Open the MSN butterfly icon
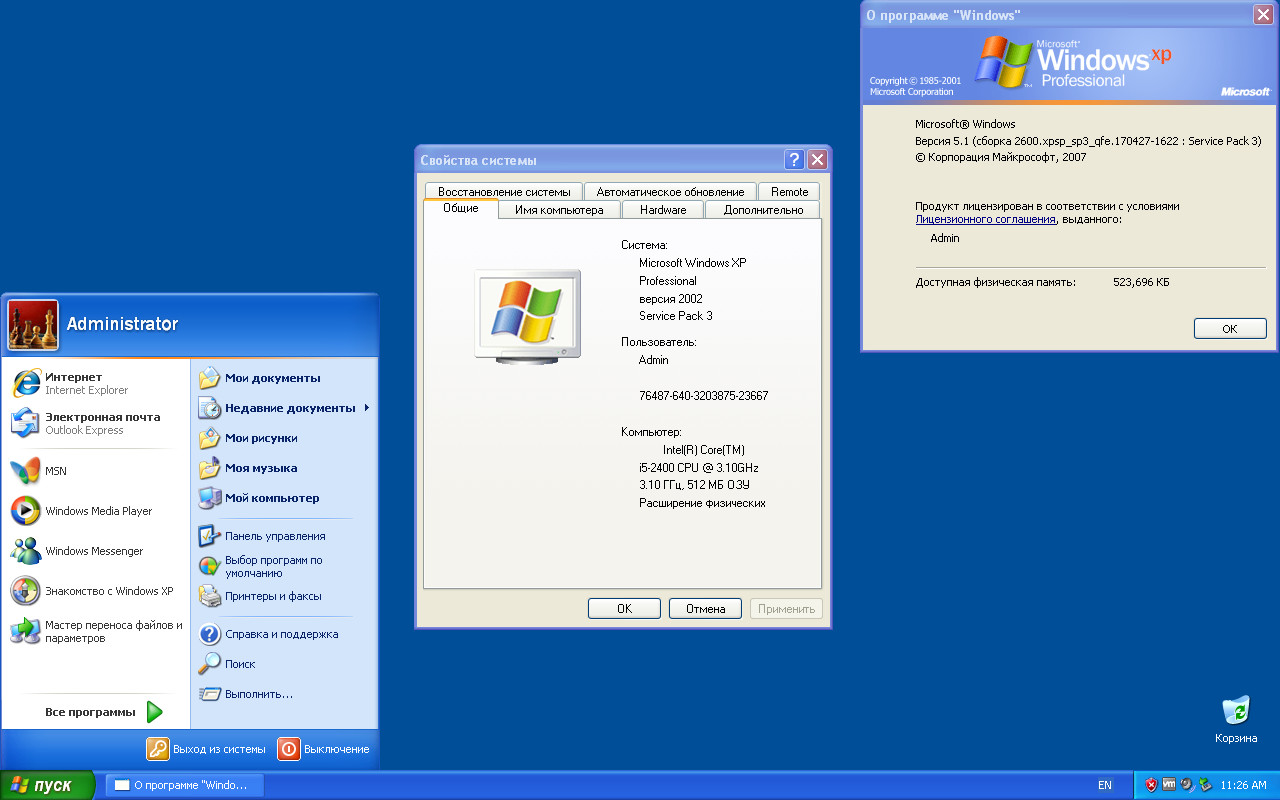Viewport: 1280px width, 800px height. 25,470
